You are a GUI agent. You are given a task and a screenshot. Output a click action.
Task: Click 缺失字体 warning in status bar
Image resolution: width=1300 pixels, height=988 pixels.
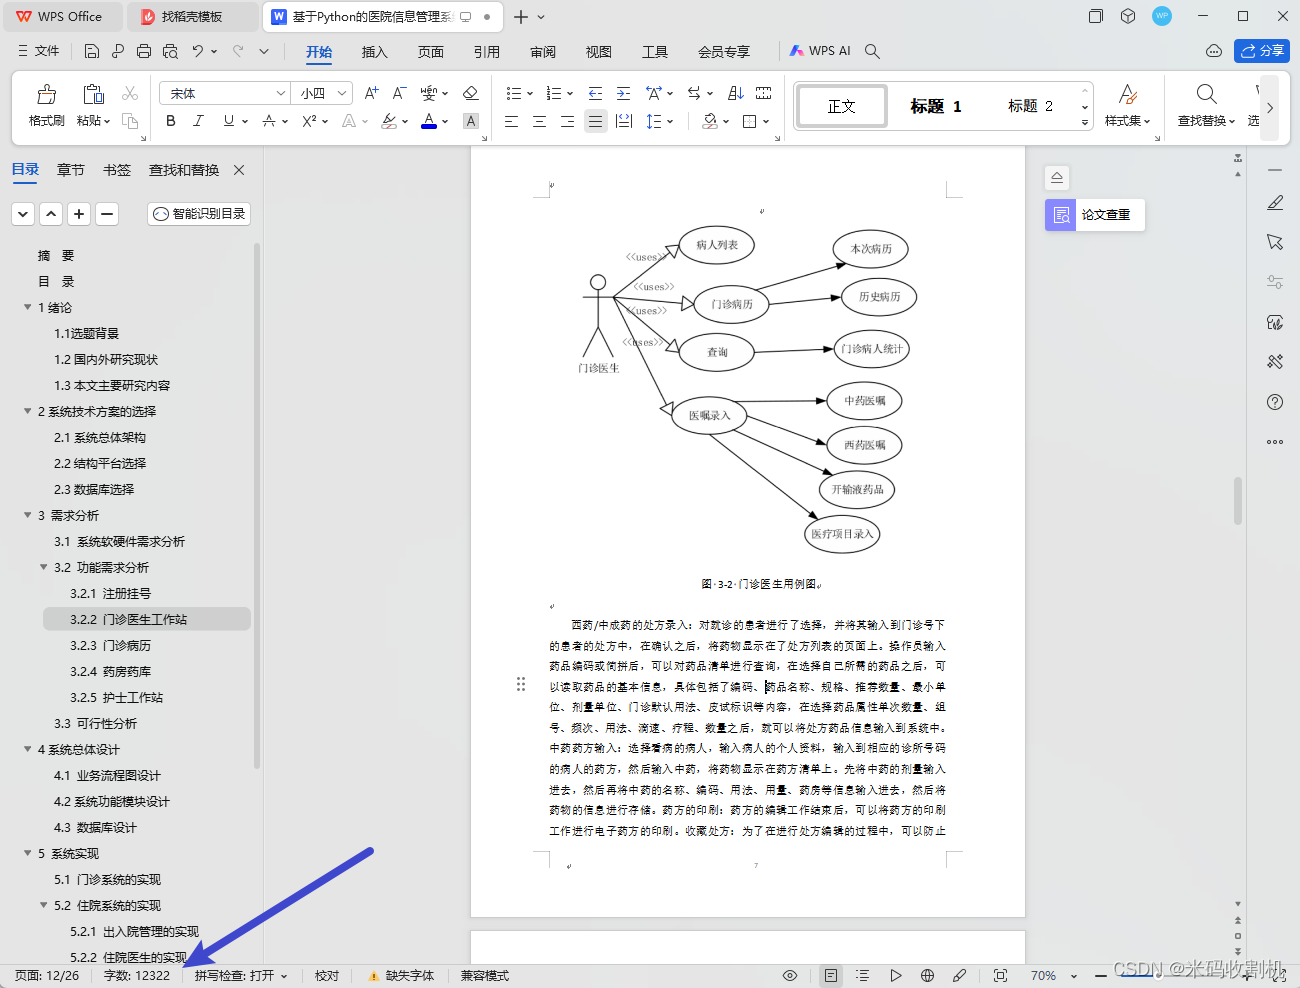(x=401, y=976)
